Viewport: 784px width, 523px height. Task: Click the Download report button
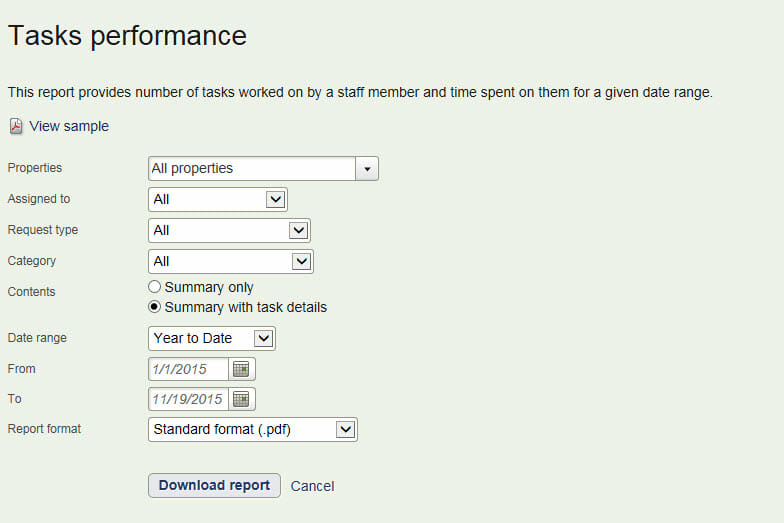point(214,486)
